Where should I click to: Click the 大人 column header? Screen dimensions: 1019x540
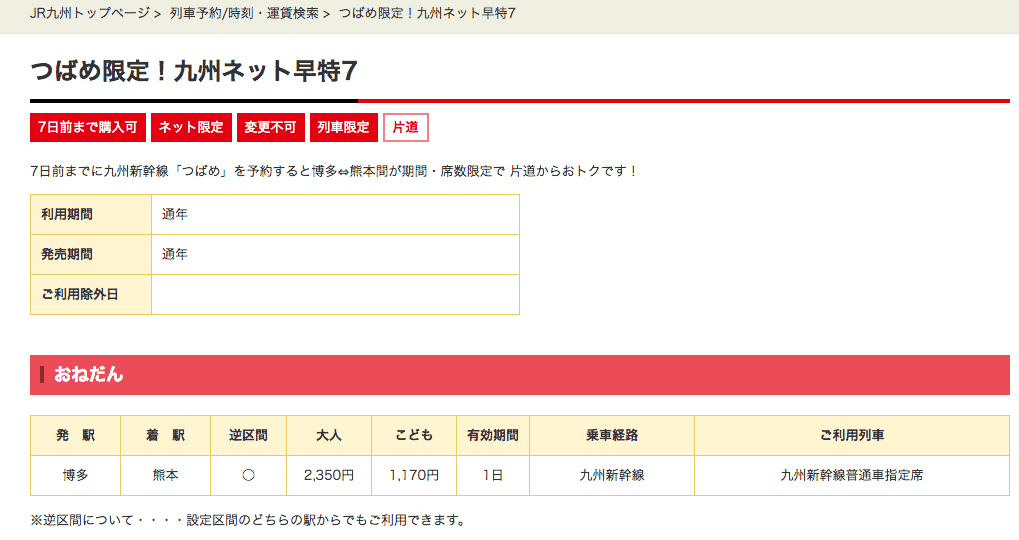click(329, 435)
